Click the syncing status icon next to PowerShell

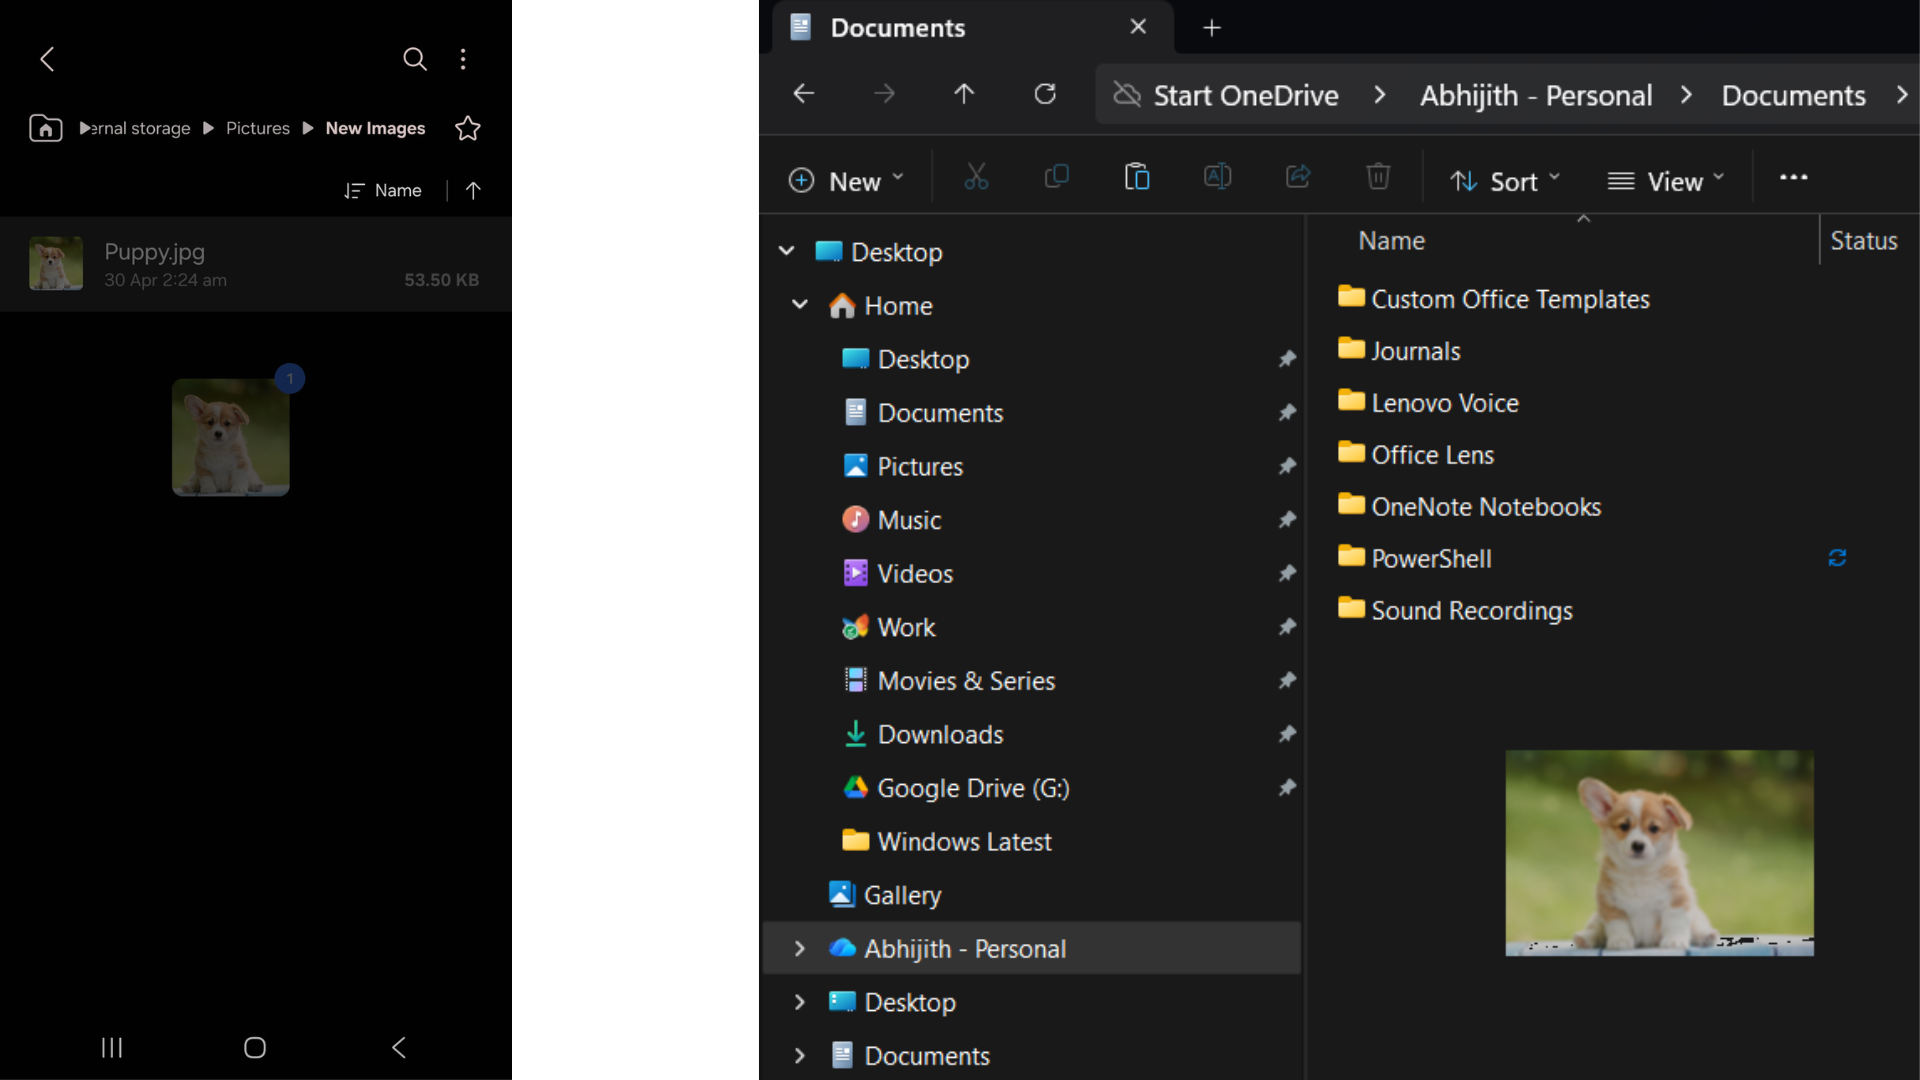tap(1838, 557)
